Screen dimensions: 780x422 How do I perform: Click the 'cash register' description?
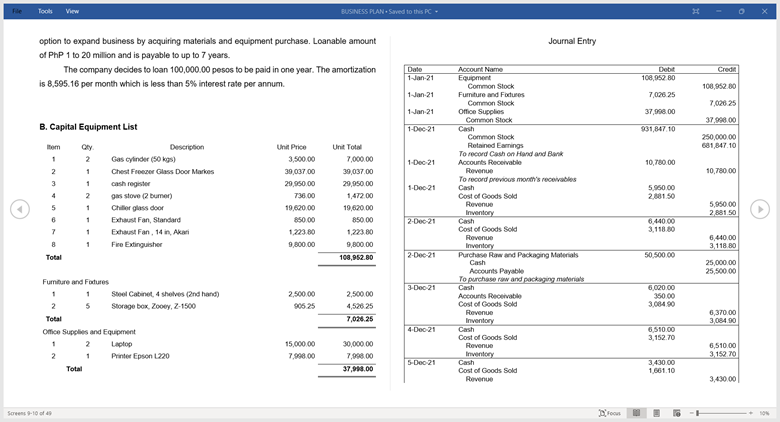point(130,184)
